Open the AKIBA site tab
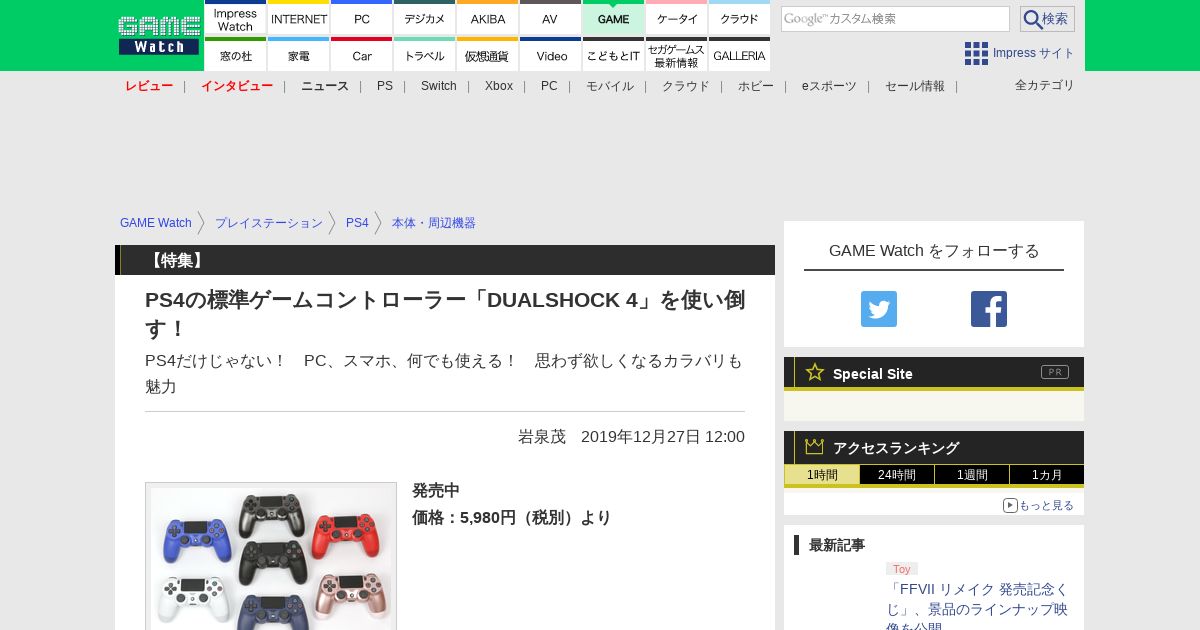 (x=488, y=18)
